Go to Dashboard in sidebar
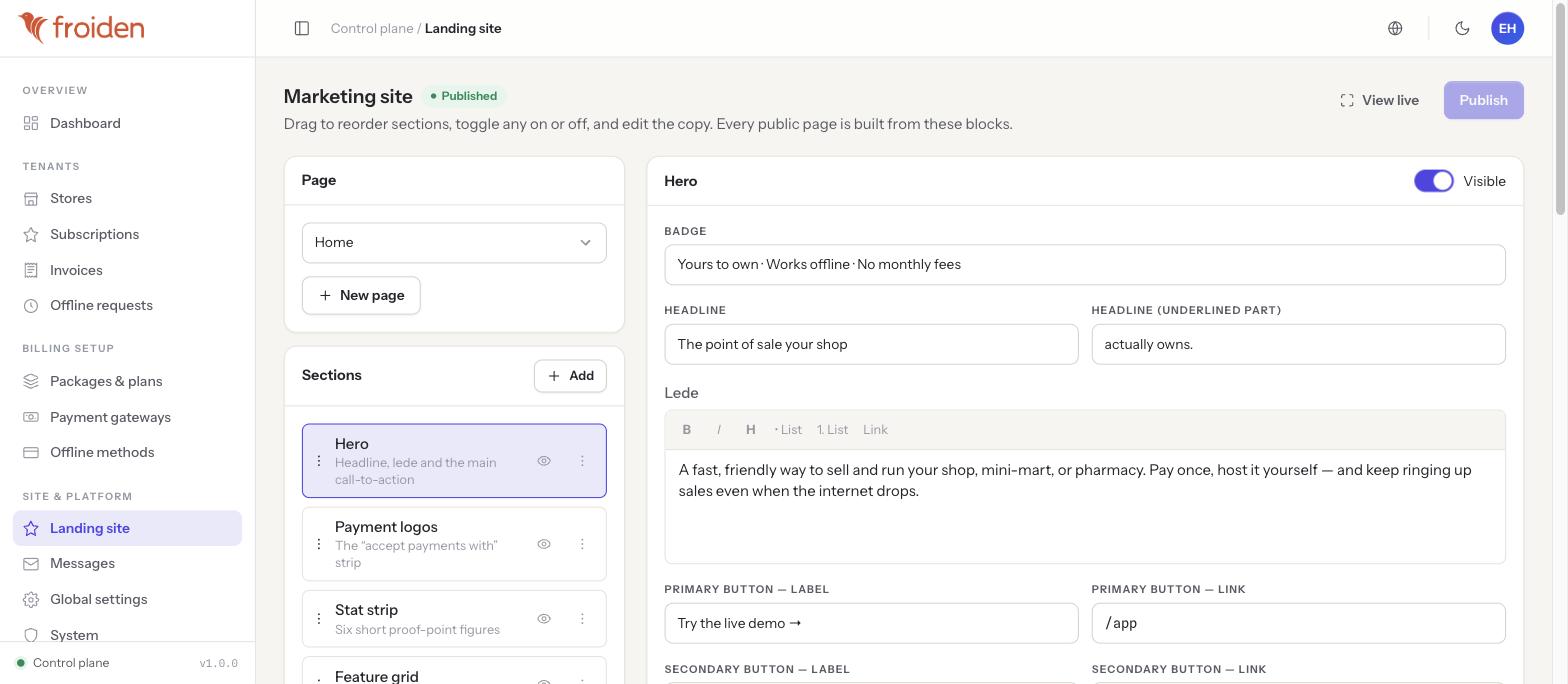The height and width of the screenshot is (684, 1568). [127, 123]
